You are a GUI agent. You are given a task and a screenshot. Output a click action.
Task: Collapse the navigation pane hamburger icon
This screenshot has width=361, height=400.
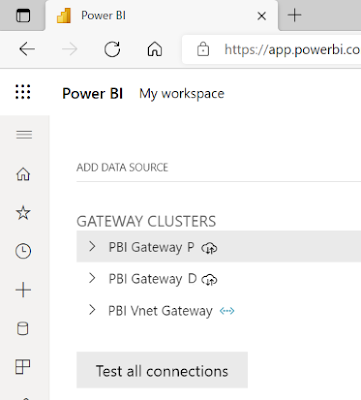pos(24,135)
